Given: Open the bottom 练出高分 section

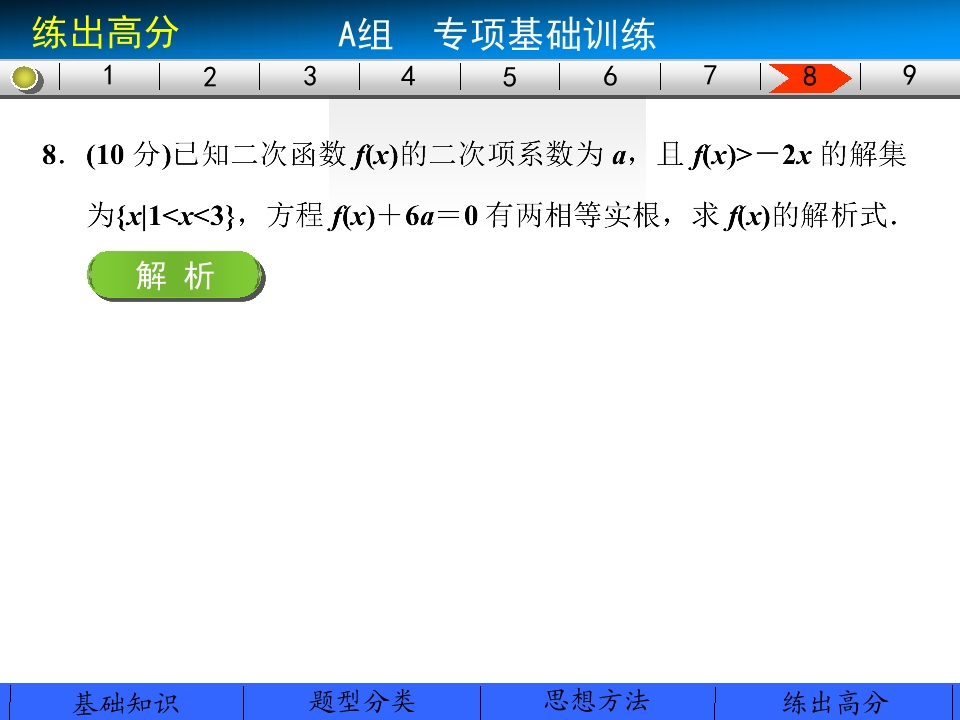Looking at the screenshot, I should [x=835, y=702].
